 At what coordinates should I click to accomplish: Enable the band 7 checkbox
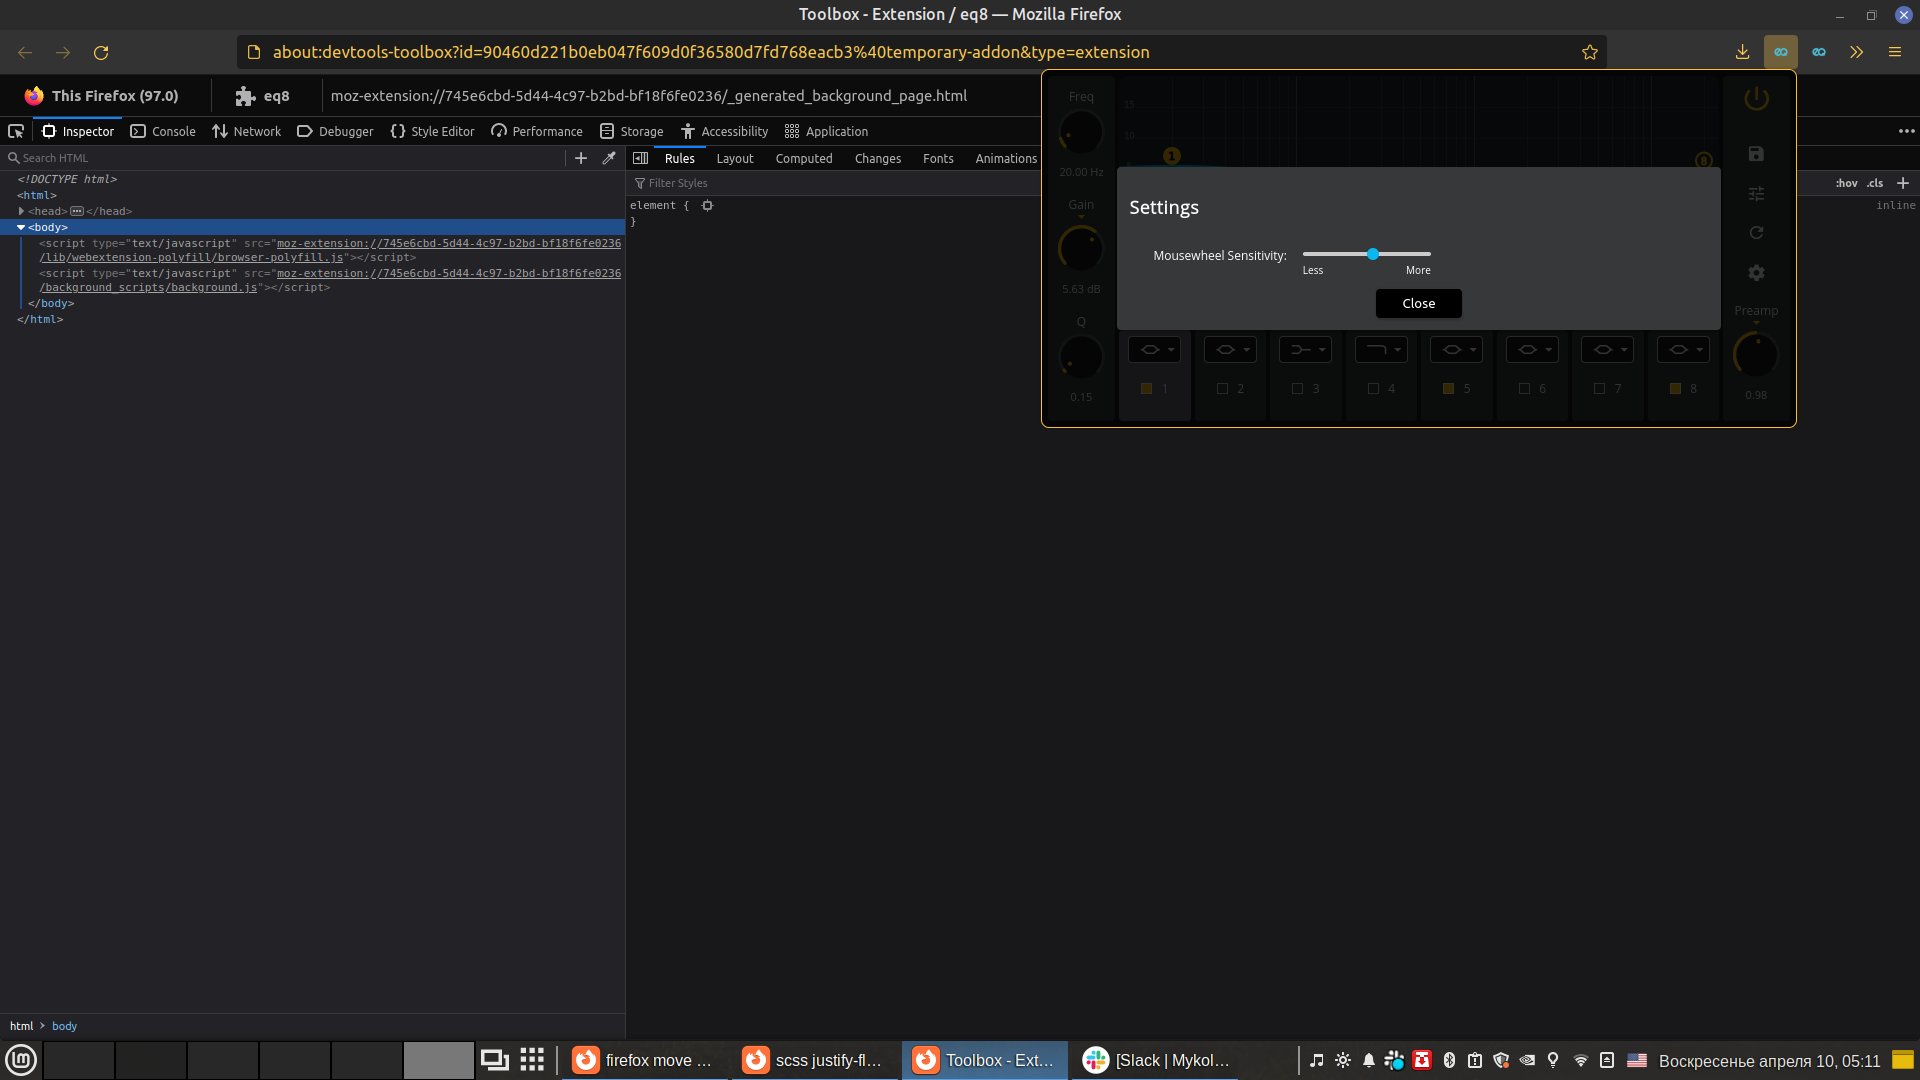(1599, 389)
